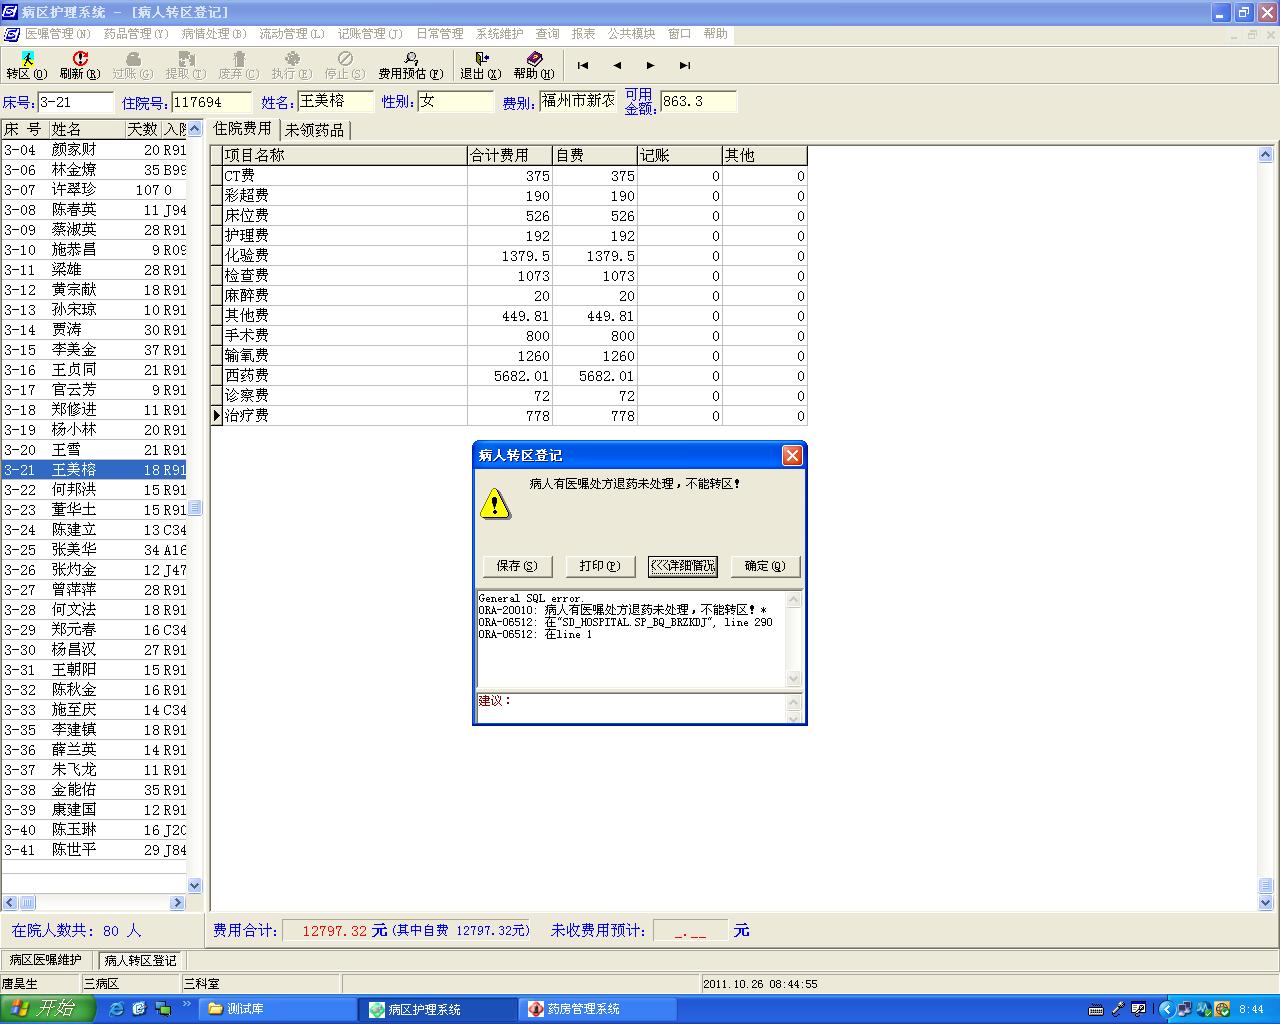1280x1024 pixels.
Task: Go to next record arrow
Action: pos(651,66)
